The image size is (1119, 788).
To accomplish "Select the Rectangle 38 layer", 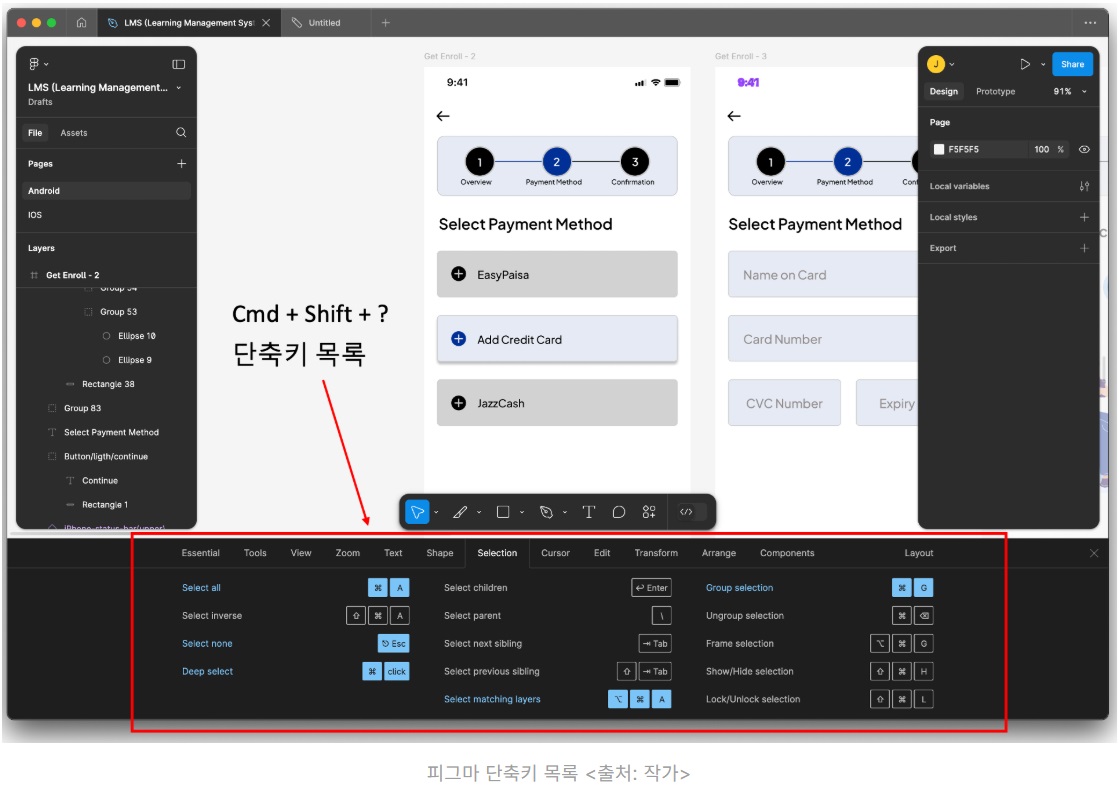I will point(107,384).
